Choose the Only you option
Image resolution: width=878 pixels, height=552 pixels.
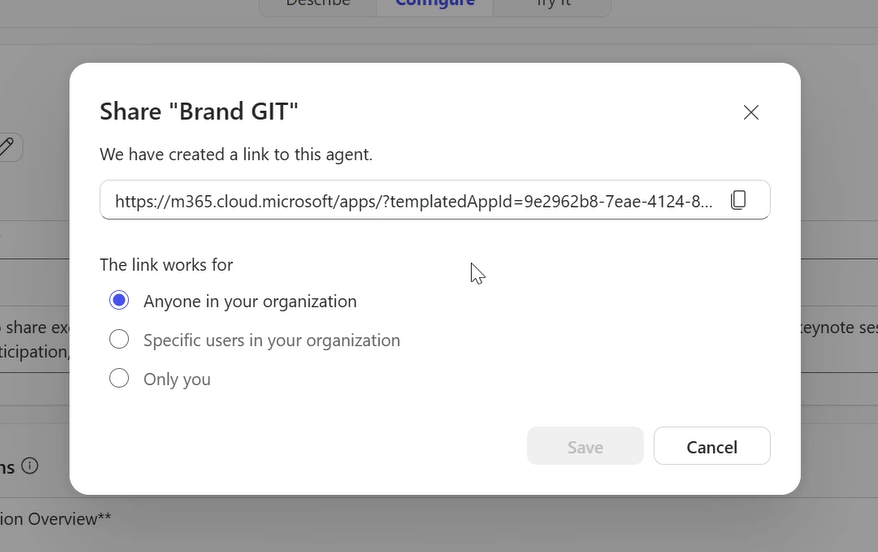click(x=119, y=378)
